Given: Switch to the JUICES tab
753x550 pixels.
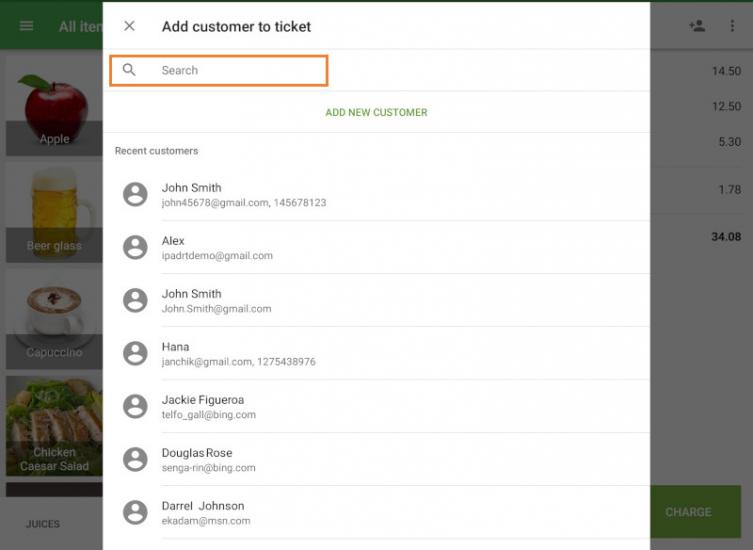Looking at the screenshot, I should pyautogui.click(x=43, y=524).
